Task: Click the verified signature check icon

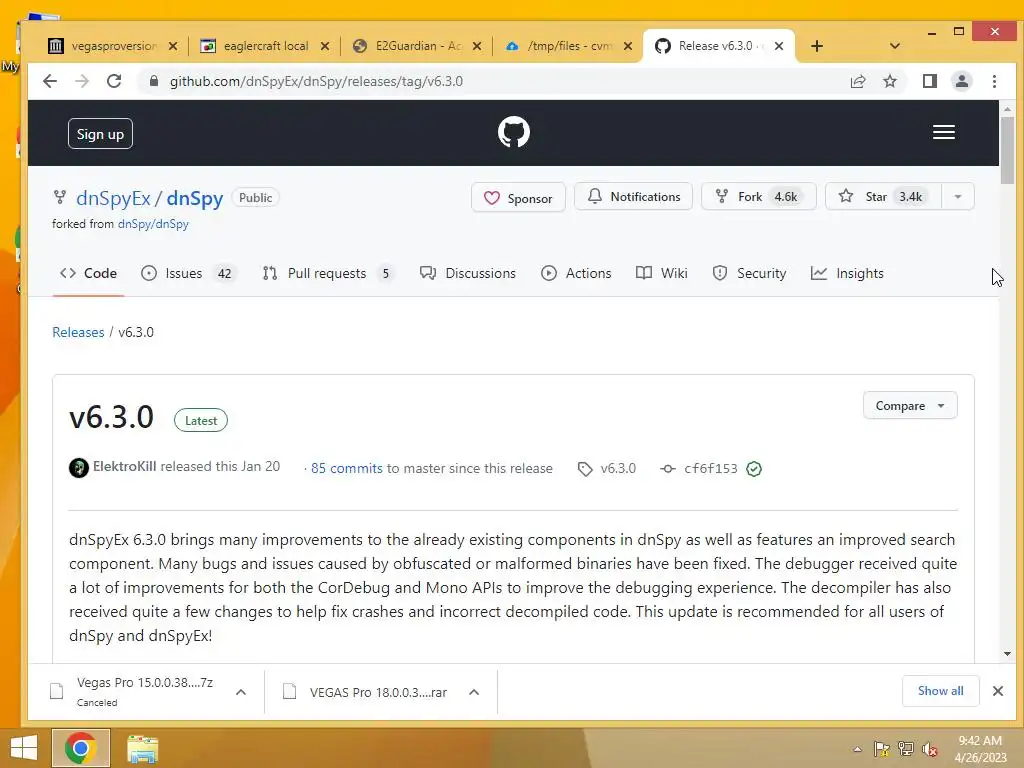Action: coord(754,468)
